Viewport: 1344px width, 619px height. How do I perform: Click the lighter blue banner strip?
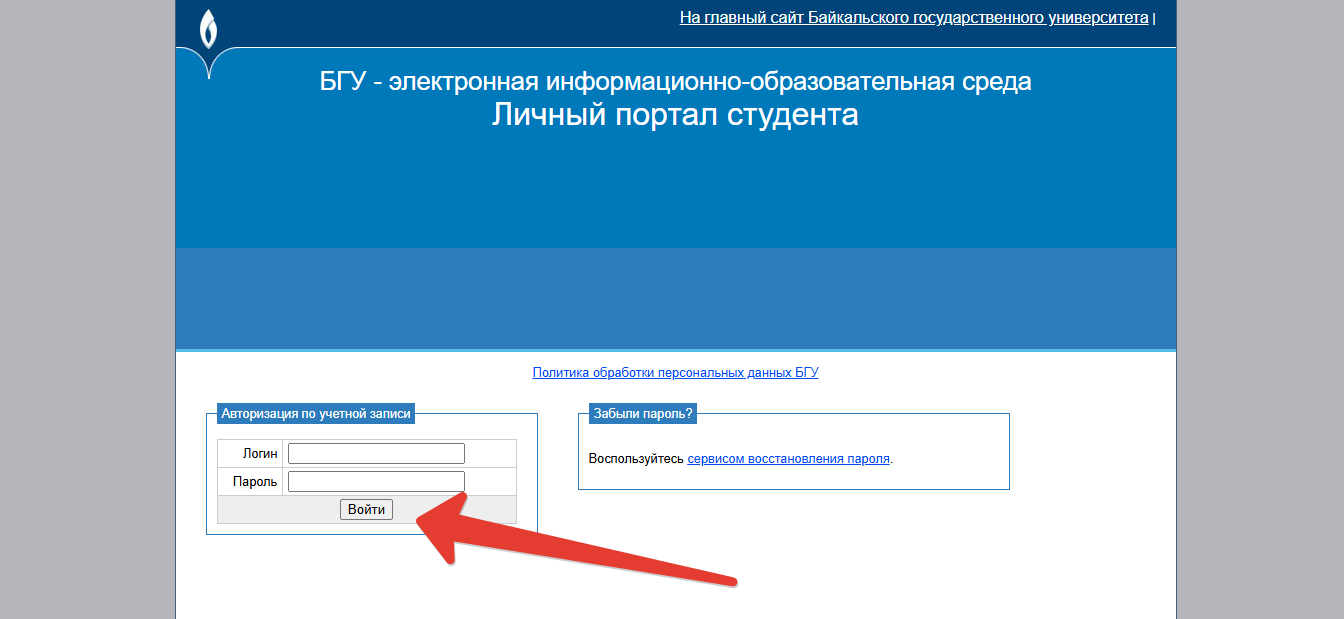675,298
